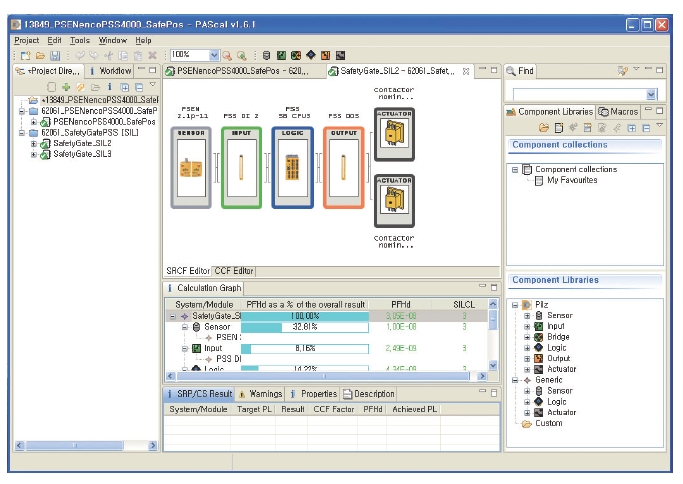
Task: Select the lower ACTUATOR contactor block
Action: point(394,201)
